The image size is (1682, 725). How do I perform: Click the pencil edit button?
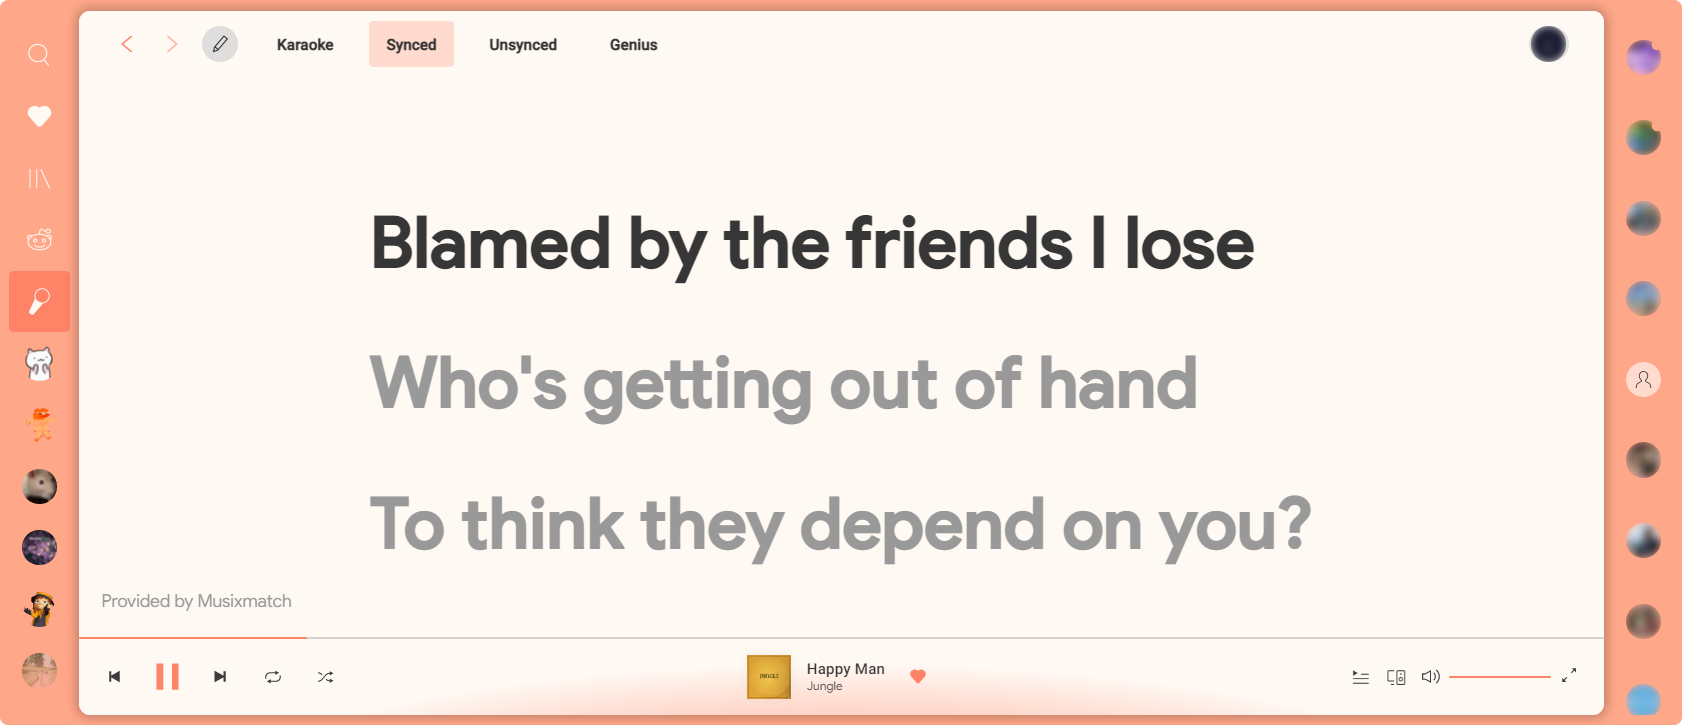[220, 44]
